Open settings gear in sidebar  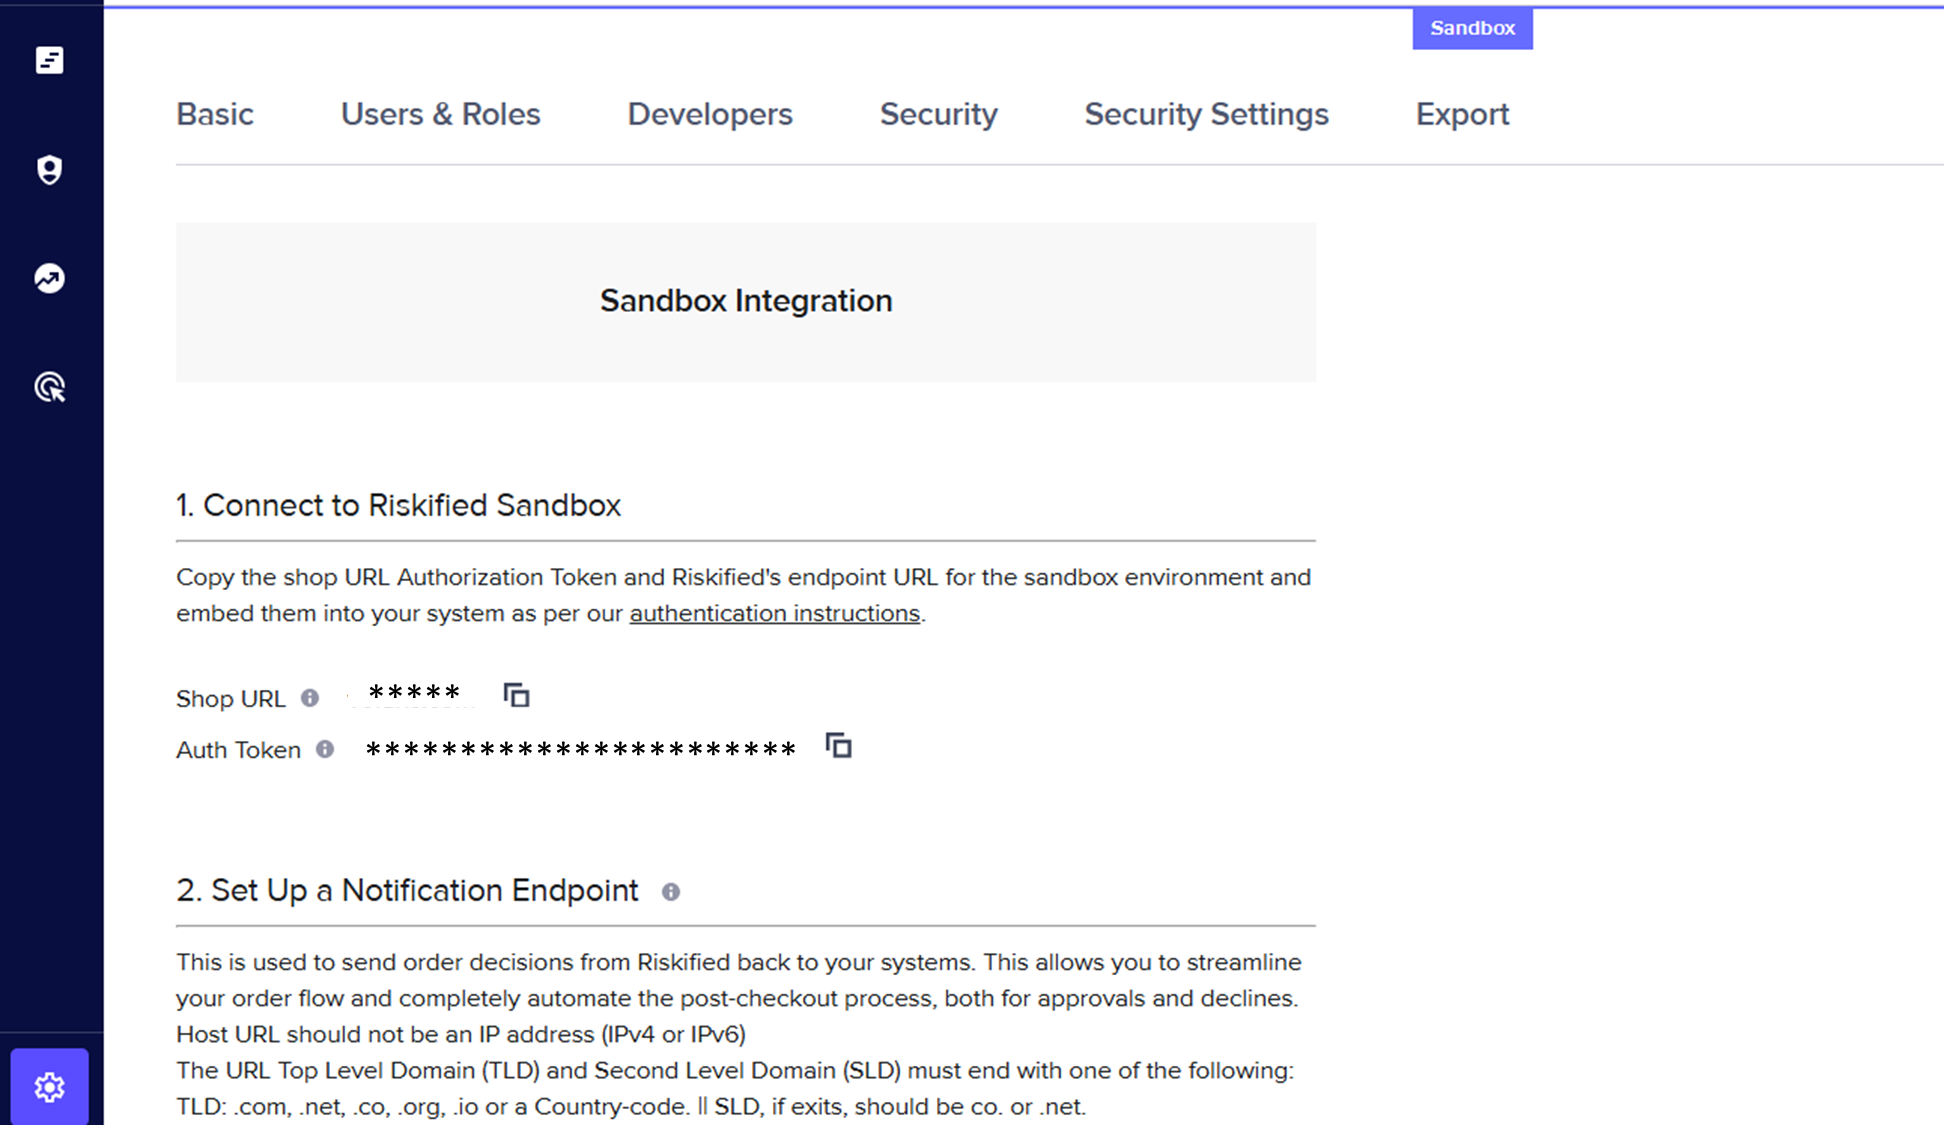pyautogui.click(x=49, y=1086)
